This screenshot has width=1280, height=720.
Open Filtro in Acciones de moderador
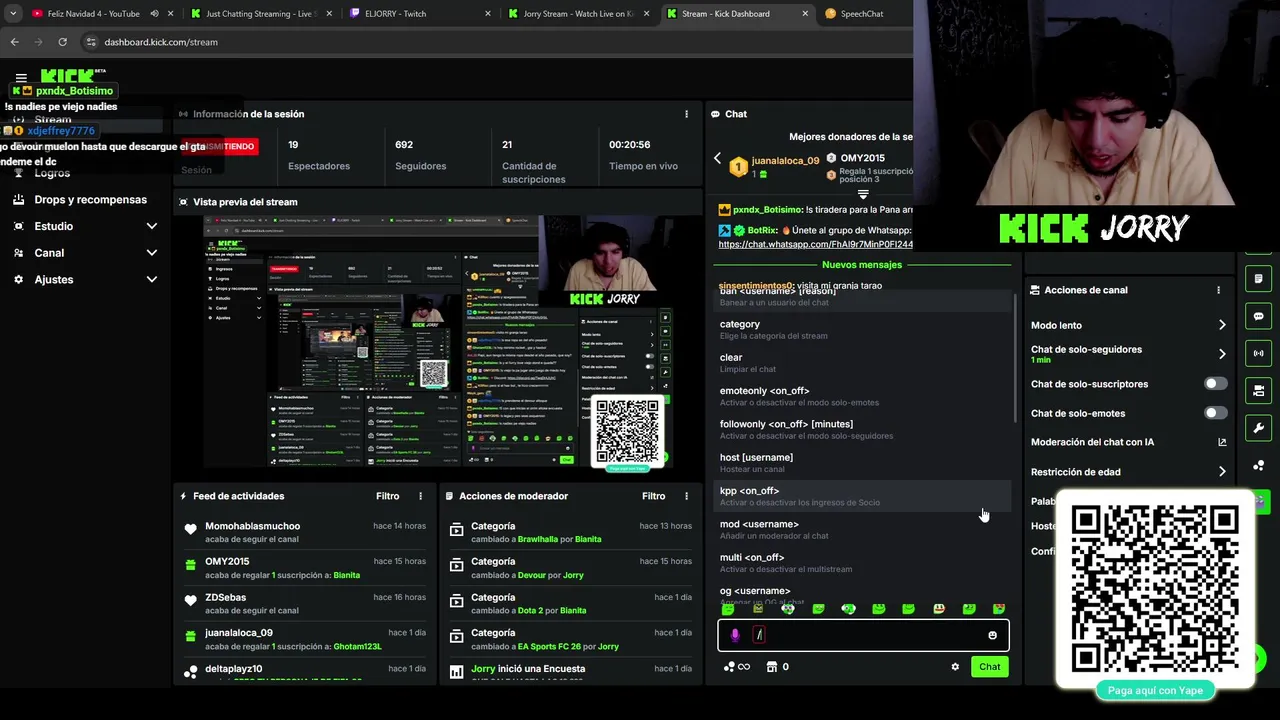coord(653,496)
